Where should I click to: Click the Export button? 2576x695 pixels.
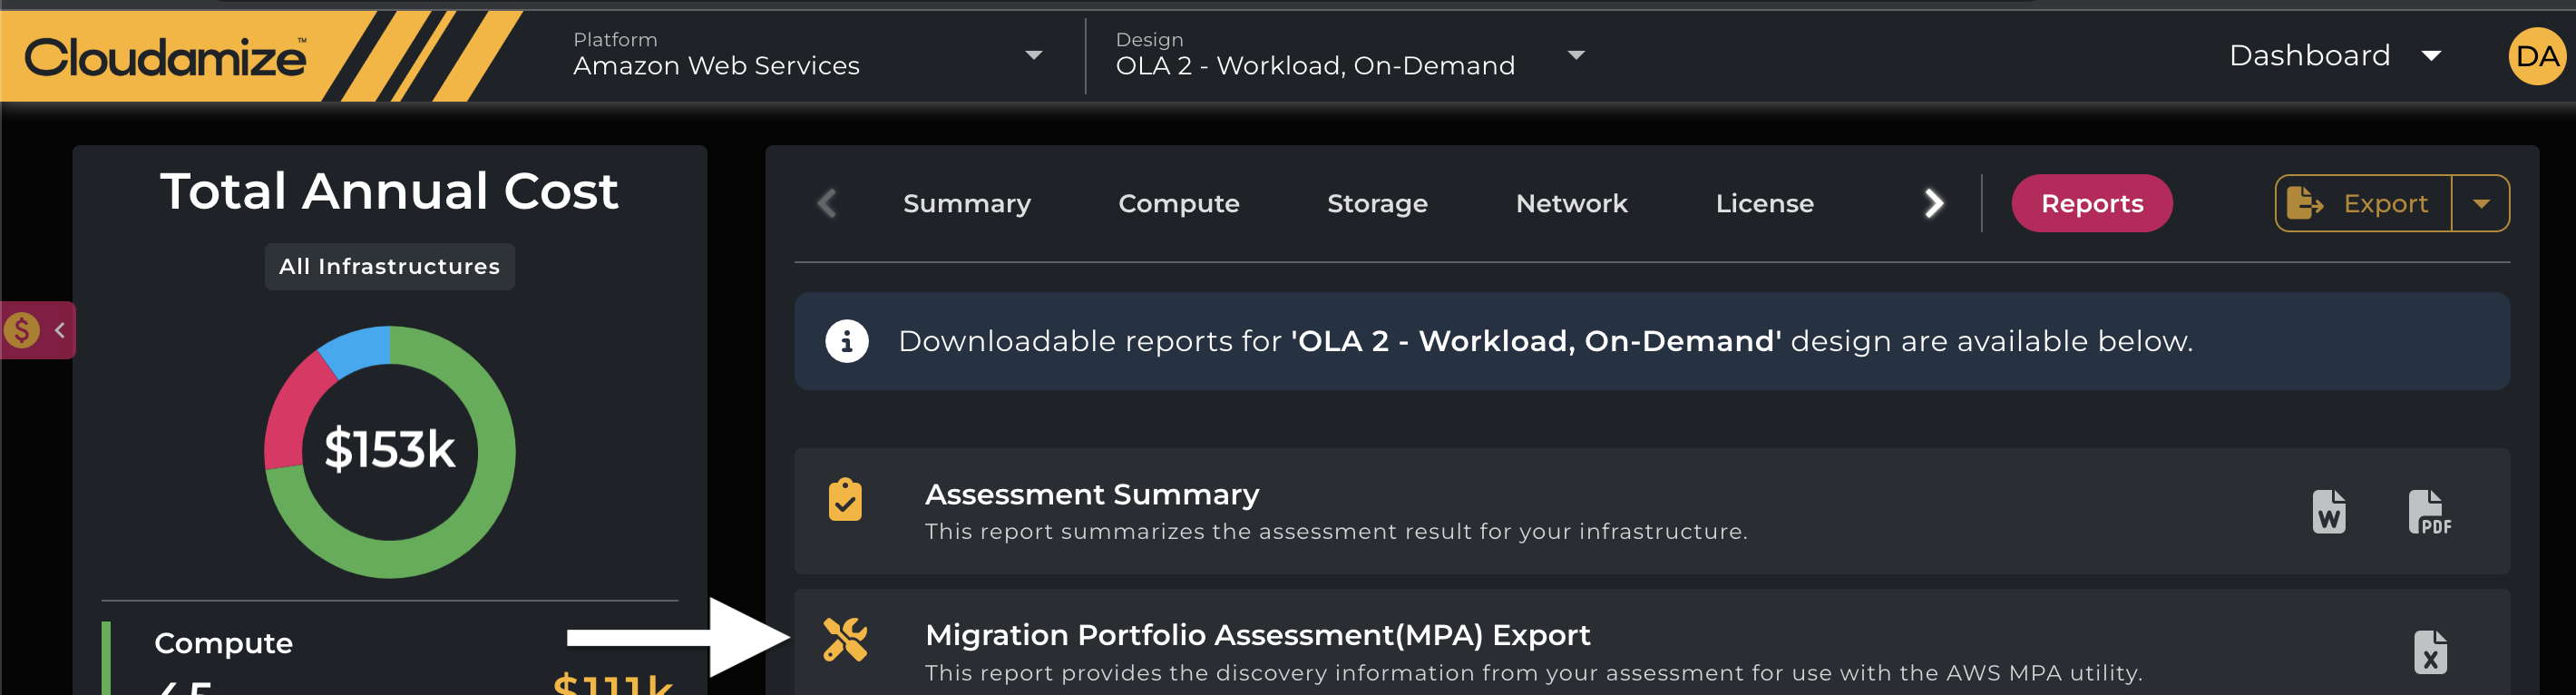click(2363, 203)
